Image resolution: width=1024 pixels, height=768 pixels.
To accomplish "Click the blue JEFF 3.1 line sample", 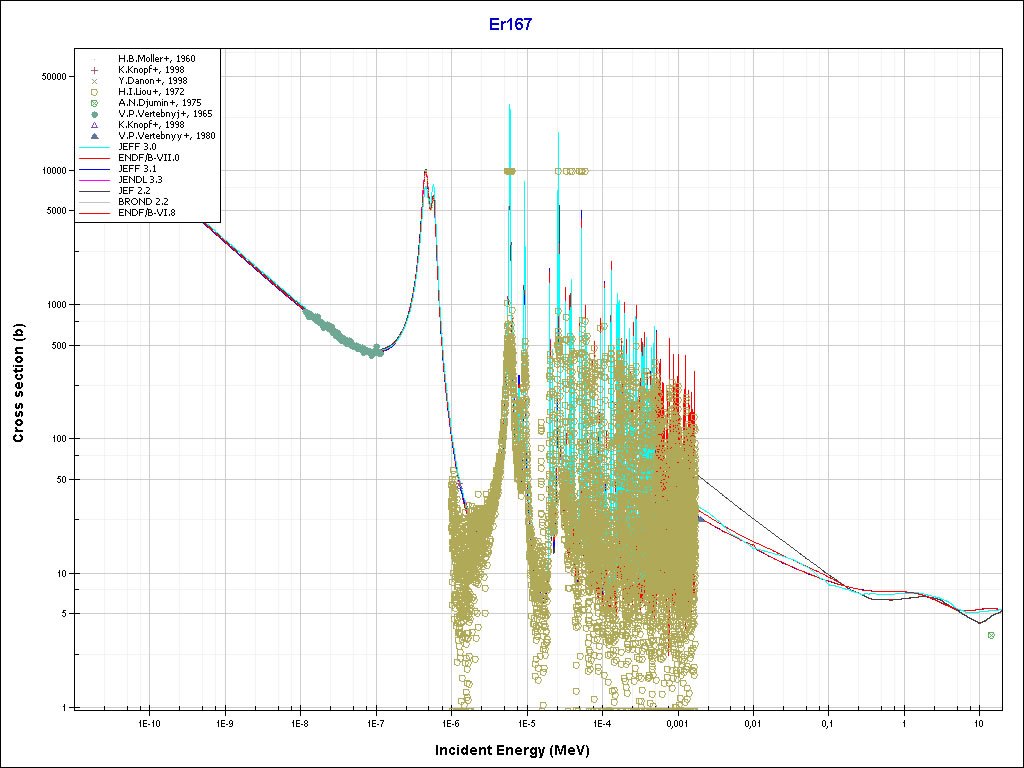I will (94, 169).
